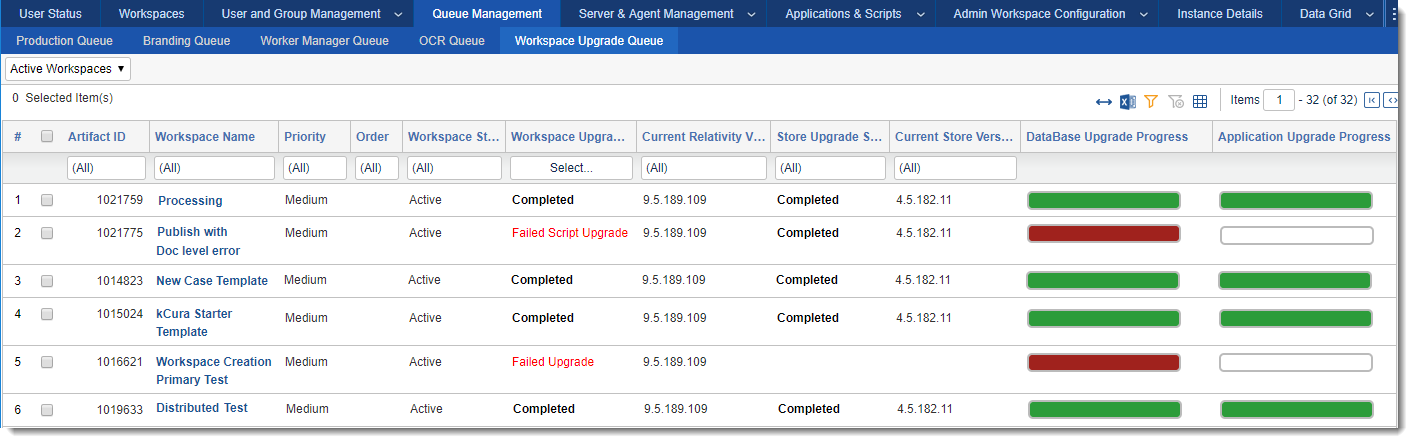The height and width of the screenshot is (443, 1413).
Task: Switch to the Production Queue subtab
Action: [x=64, y=41]
